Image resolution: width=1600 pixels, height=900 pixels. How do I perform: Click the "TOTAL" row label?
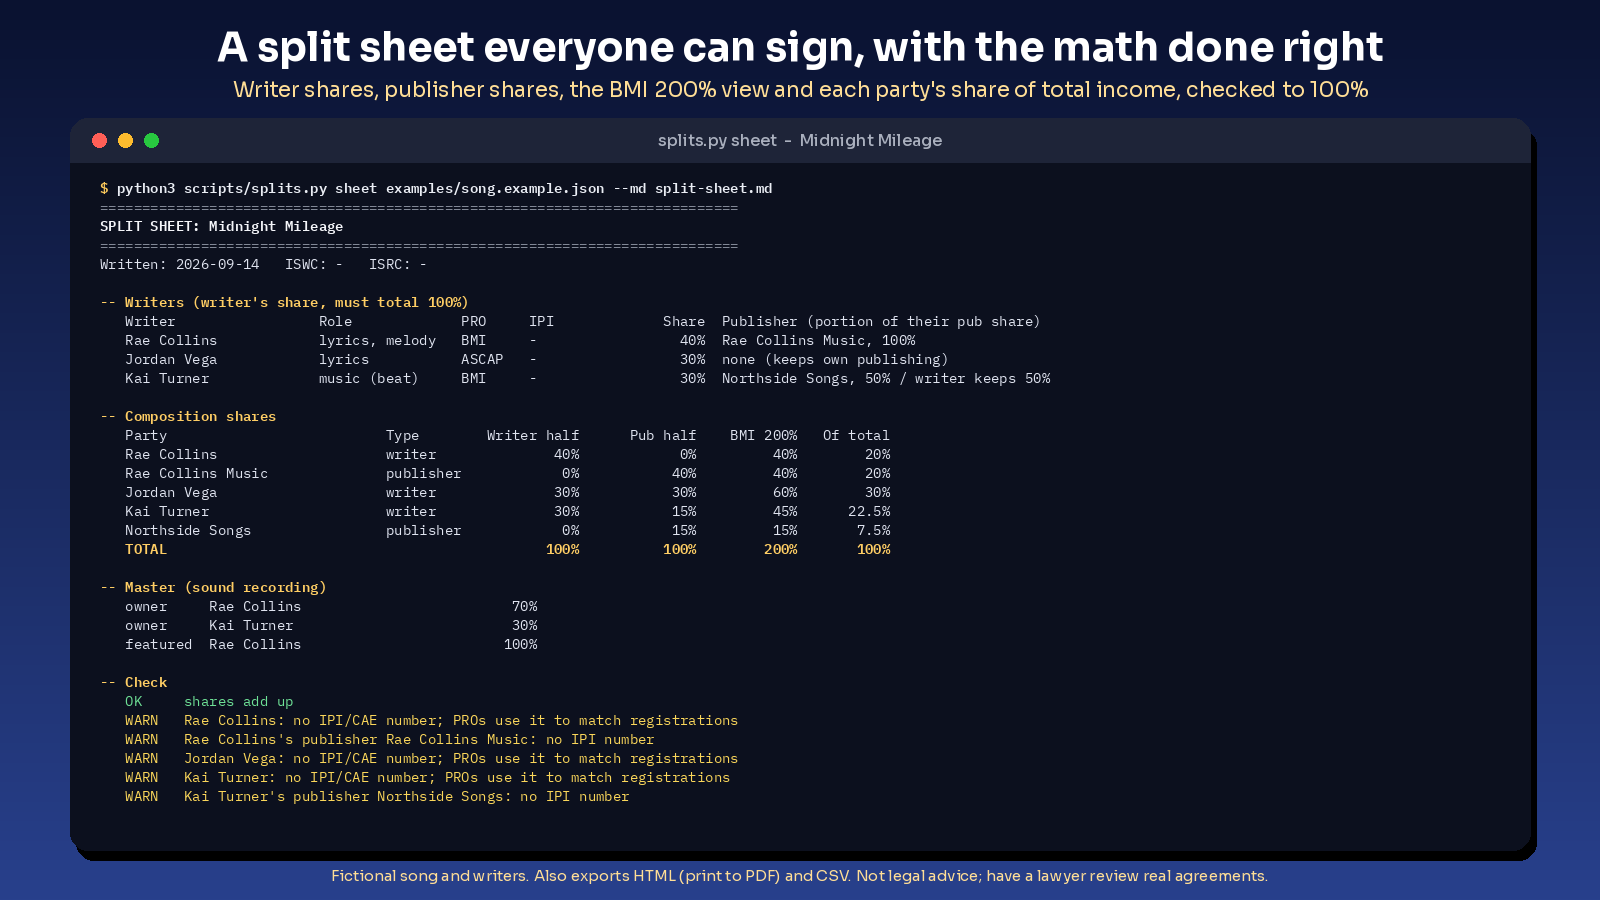tap(146, 549)
